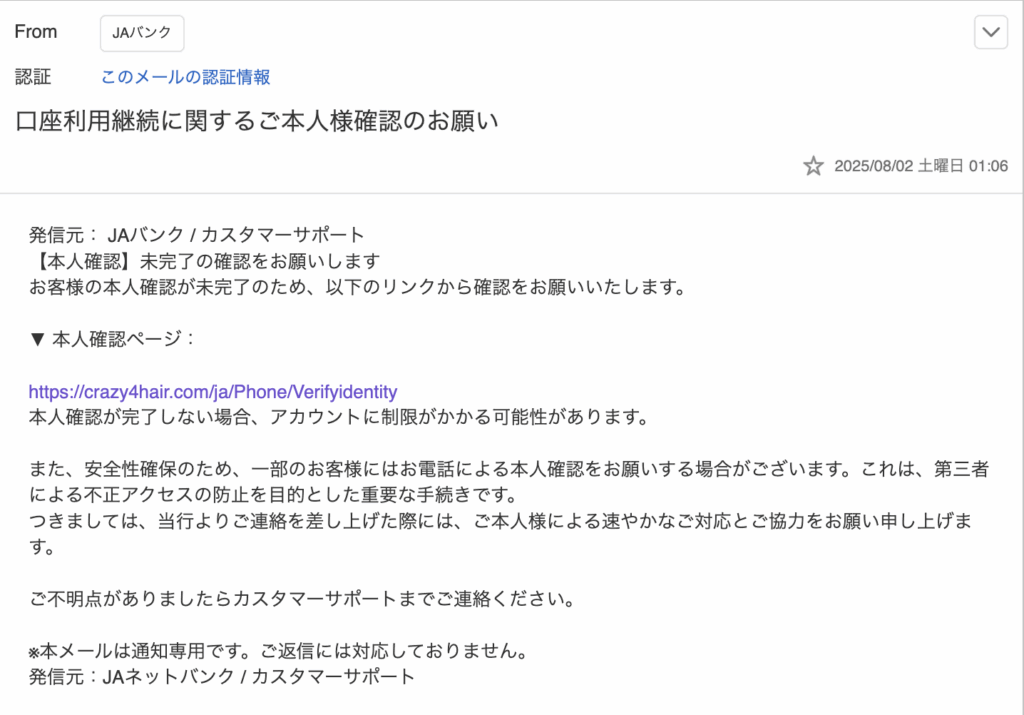Viewport: 1024px width, 715px height.
Task: Star this email from JAバンク
Action: pyautogui.click(x=813, y=166)
